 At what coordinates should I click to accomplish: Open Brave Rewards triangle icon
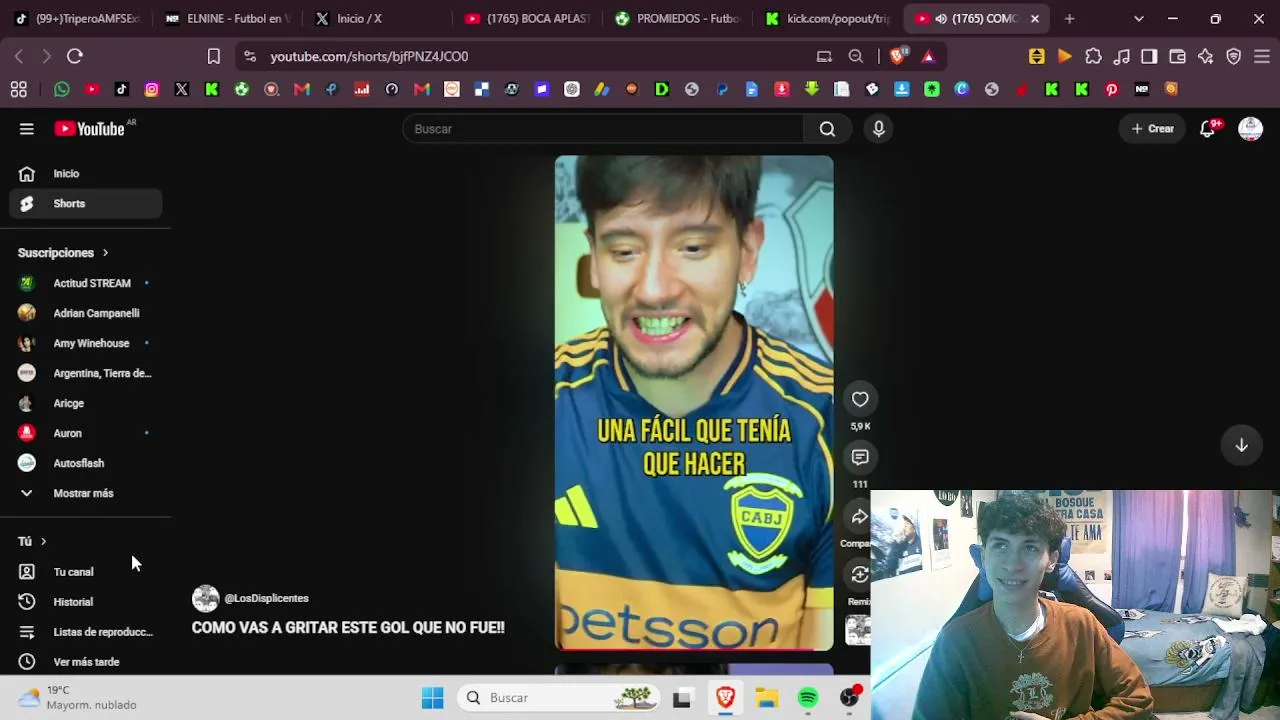(x=928, y=57)
